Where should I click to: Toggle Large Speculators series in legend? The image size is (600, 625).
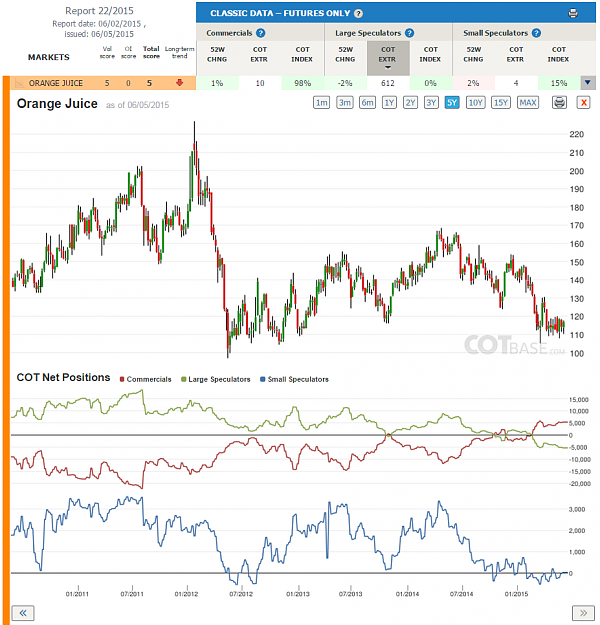click(x=216, y=379)
